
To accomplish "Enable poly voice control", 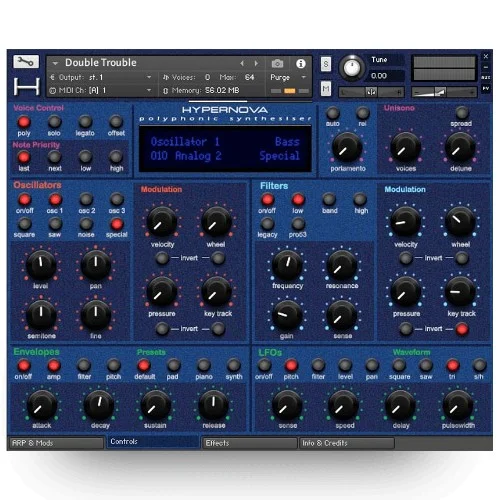I will (x=24, y=122).
